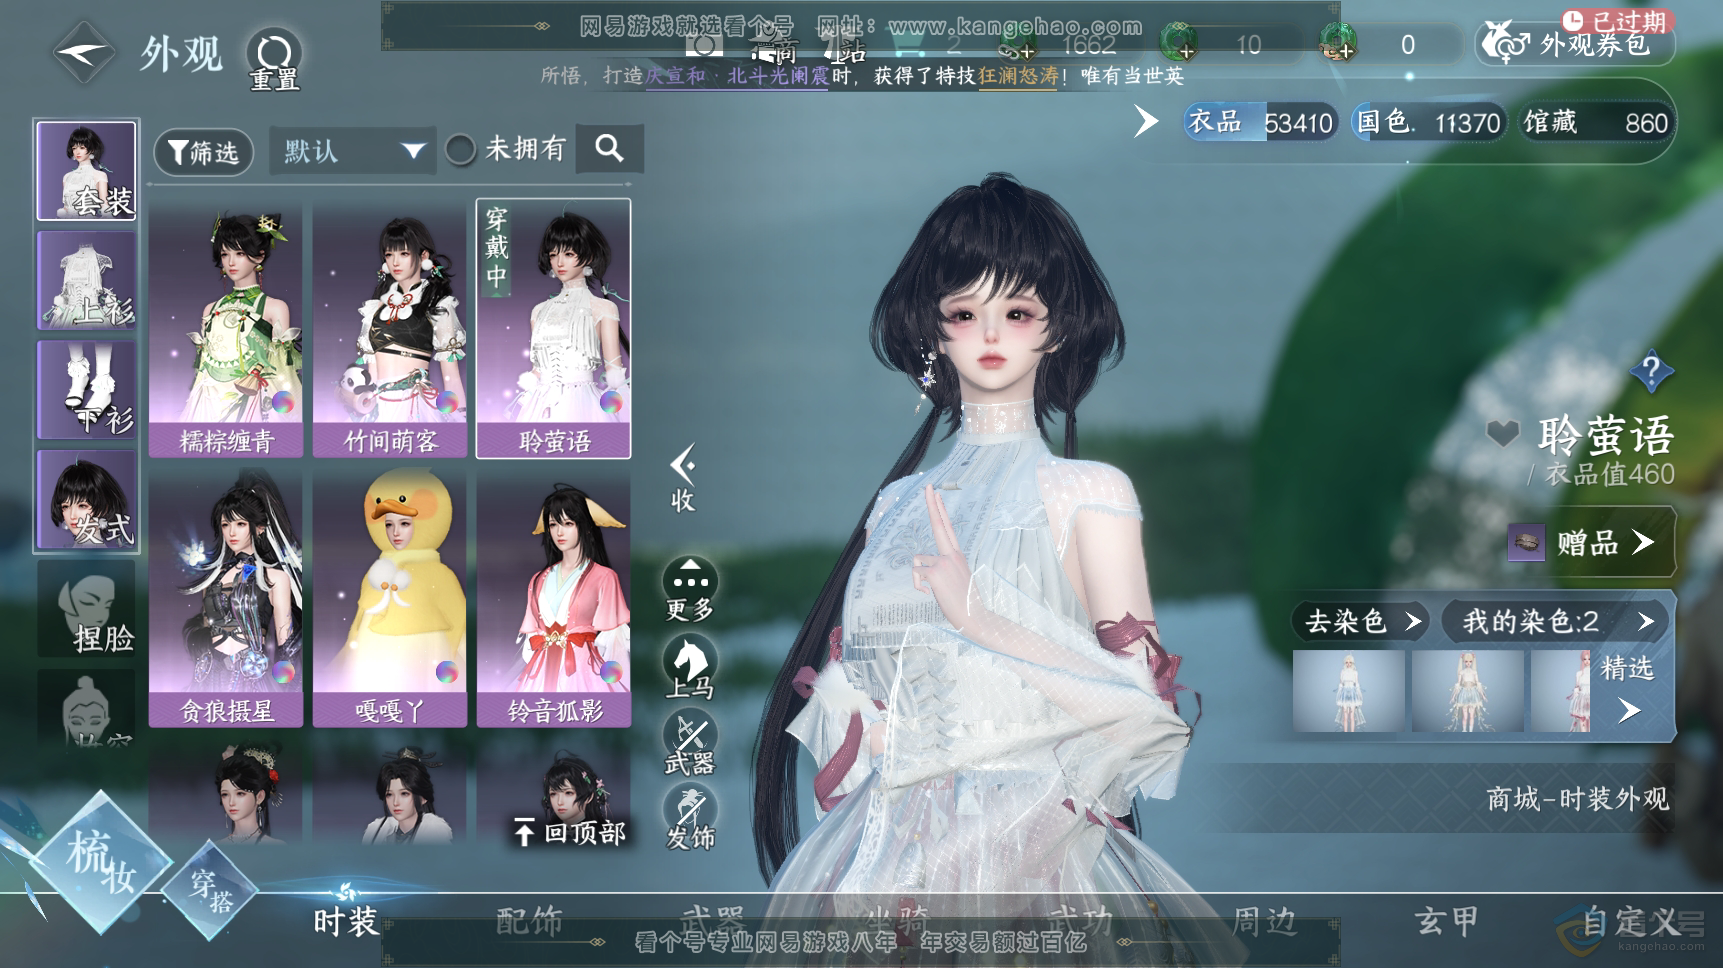
Task: Click 回顶部 back to top
Action: pyautogui.click(x=570, y=832)
